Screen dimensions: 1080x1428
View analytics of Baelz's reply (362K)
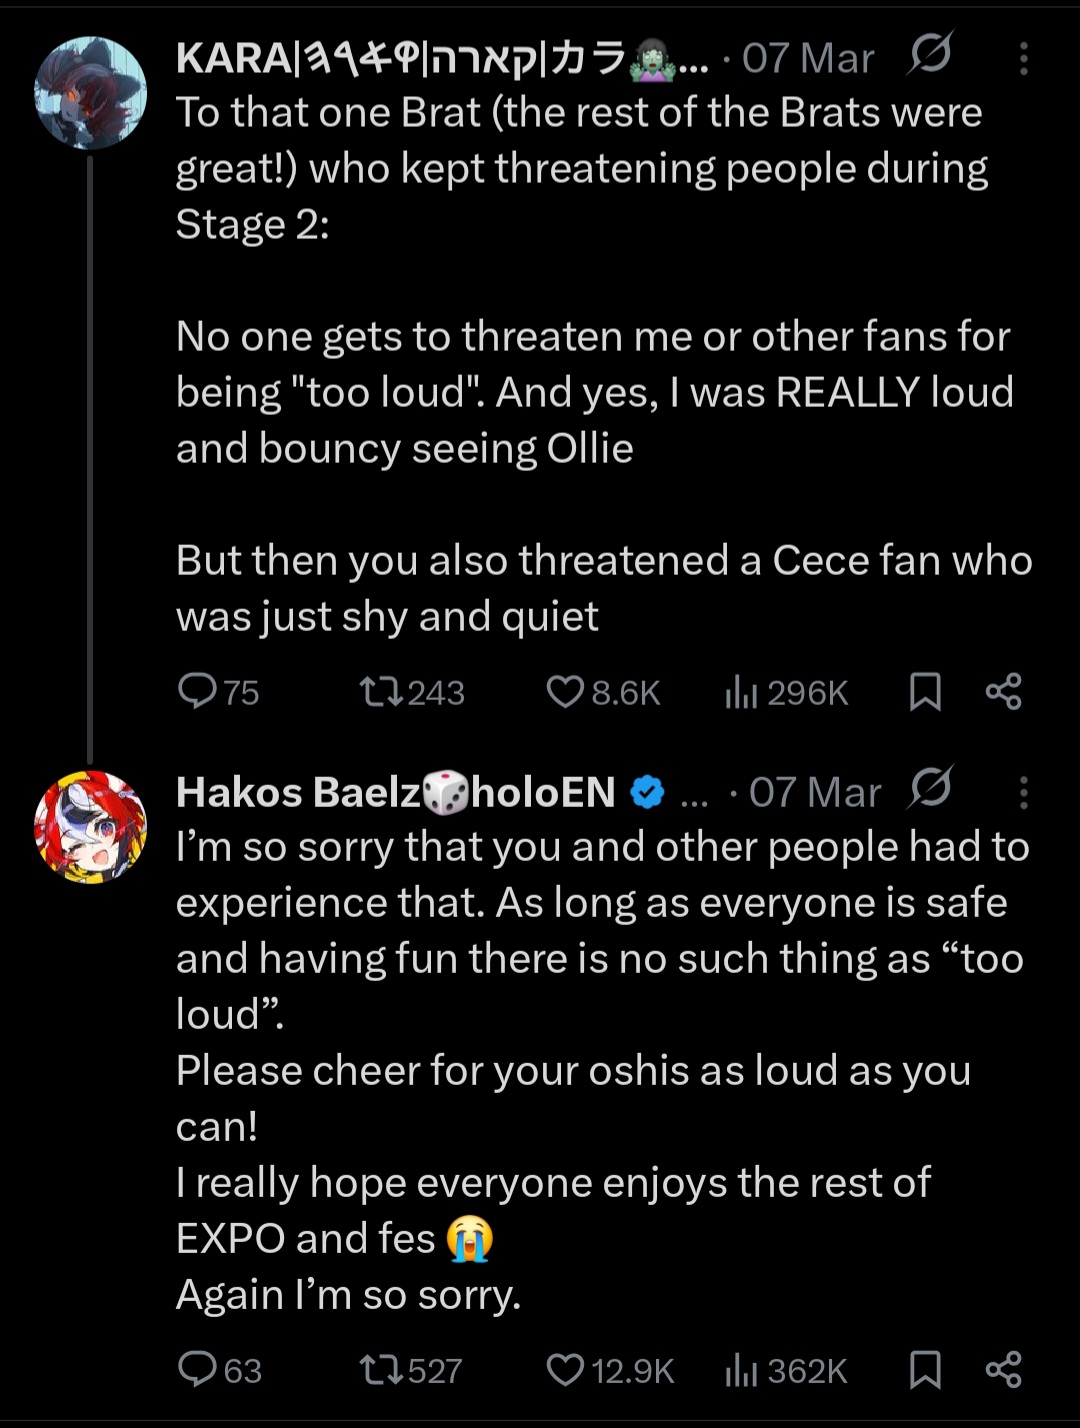coord(741,1369)
